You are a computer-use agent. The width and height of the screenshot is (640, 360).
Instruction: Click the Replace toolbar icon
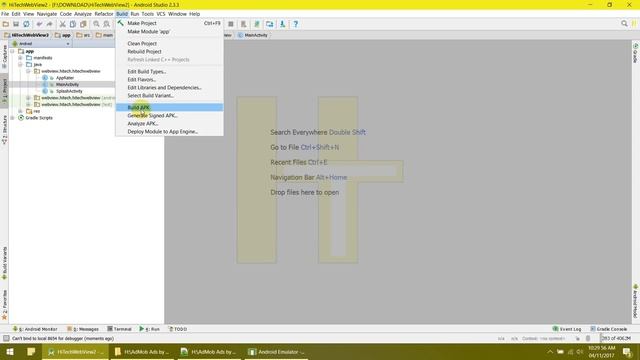click(107, 24)
